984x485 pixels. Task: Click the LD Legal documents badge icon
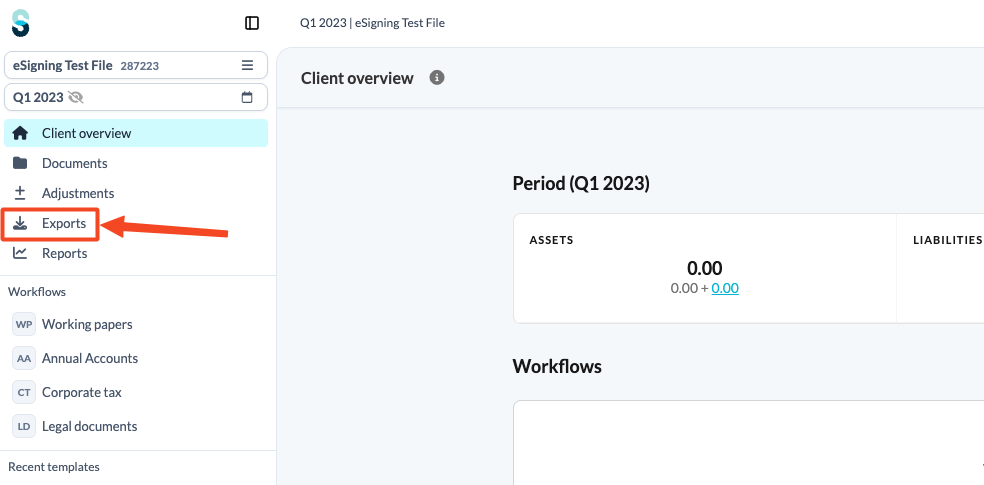pos(24,426)
